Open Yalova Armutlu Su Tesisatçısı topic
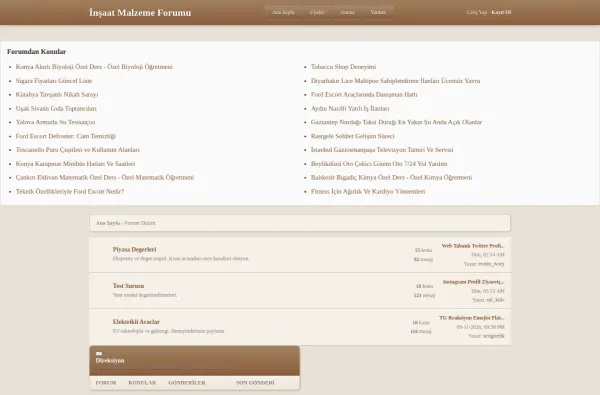This screenshot has height=395, width=600. (x=55, y=122)
